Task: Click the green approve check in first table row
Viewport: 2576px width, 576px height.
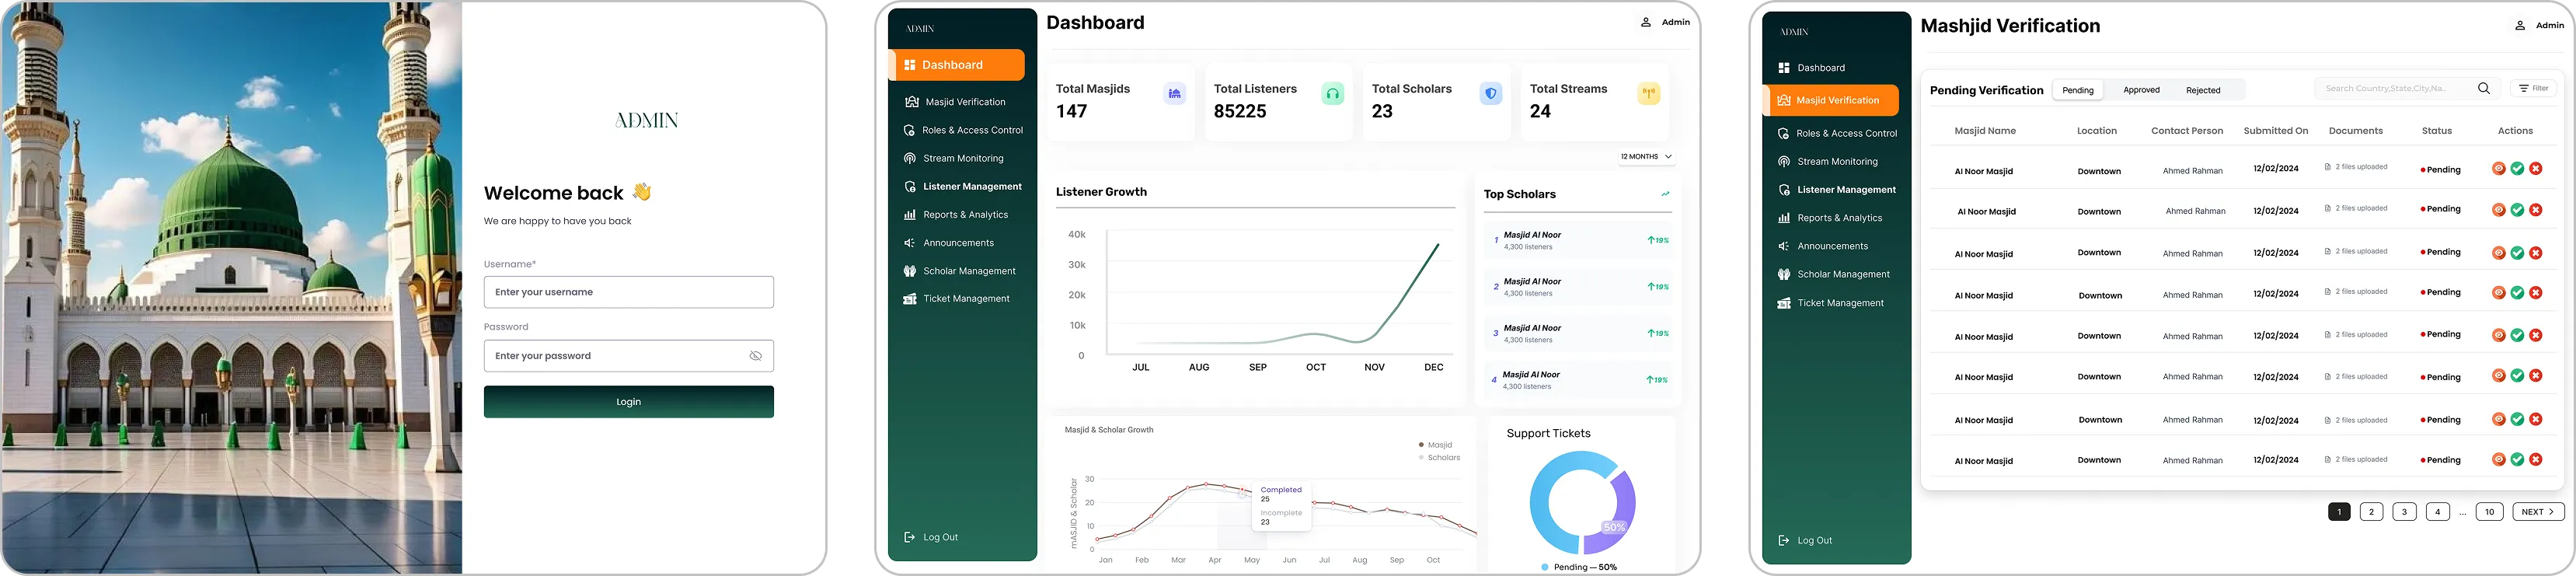Action: tap(2518, 168)
